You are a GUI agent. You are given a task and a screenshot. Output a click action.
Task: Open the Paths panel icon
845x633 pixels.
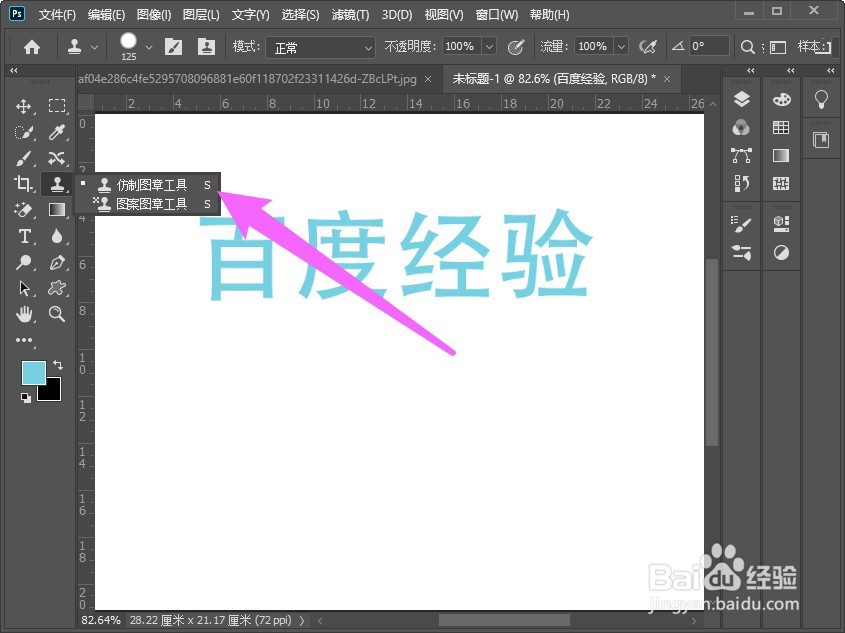[x=742, y=156]
